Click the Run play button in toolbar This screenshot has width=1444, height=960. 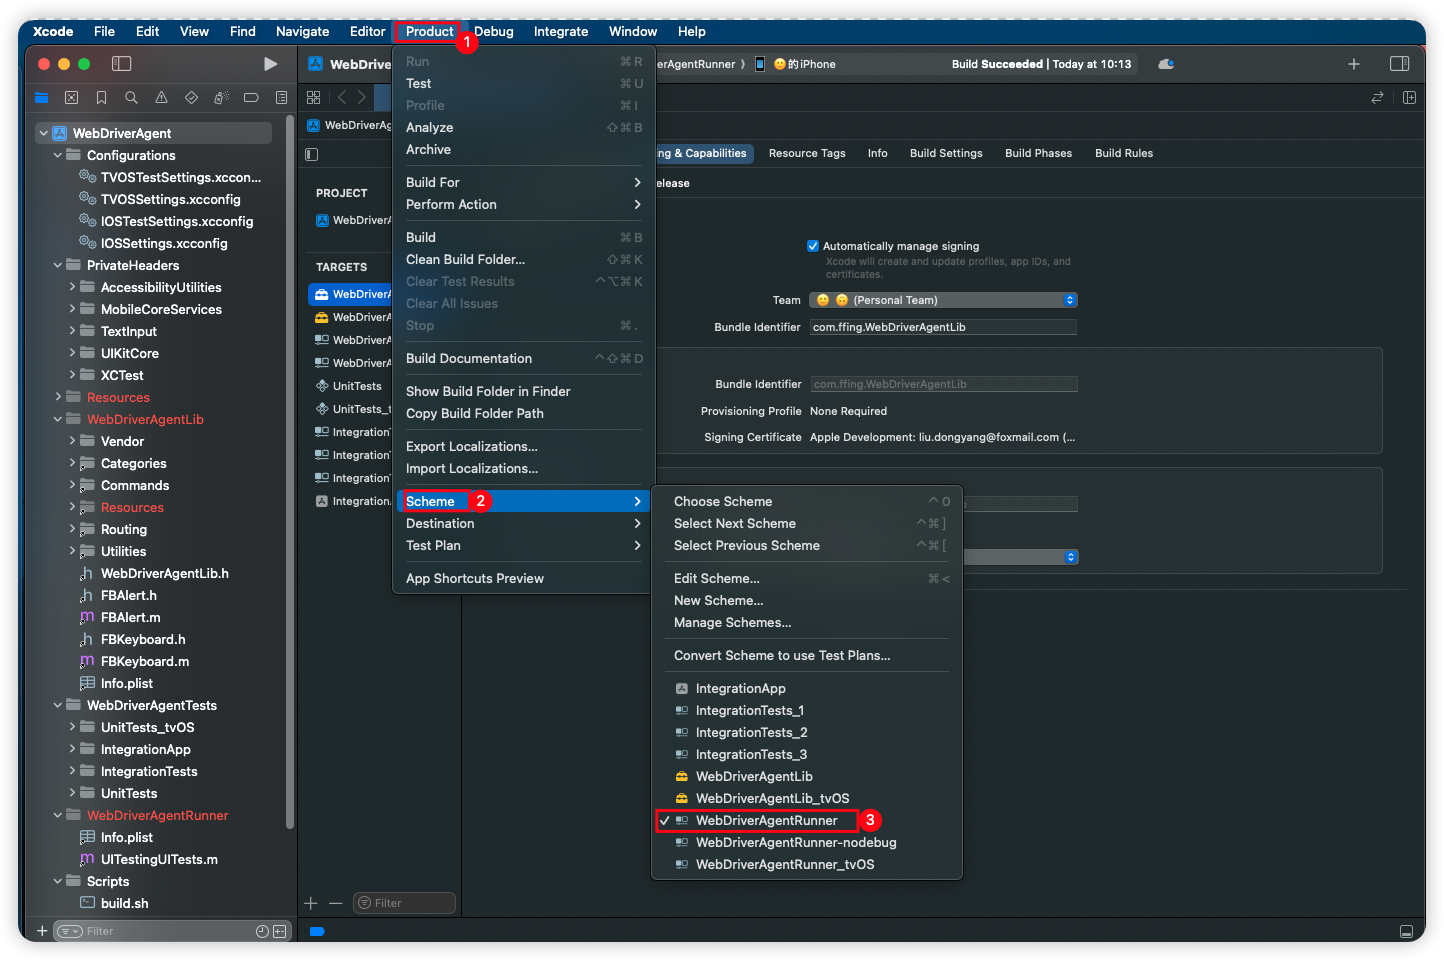[270, 64]
